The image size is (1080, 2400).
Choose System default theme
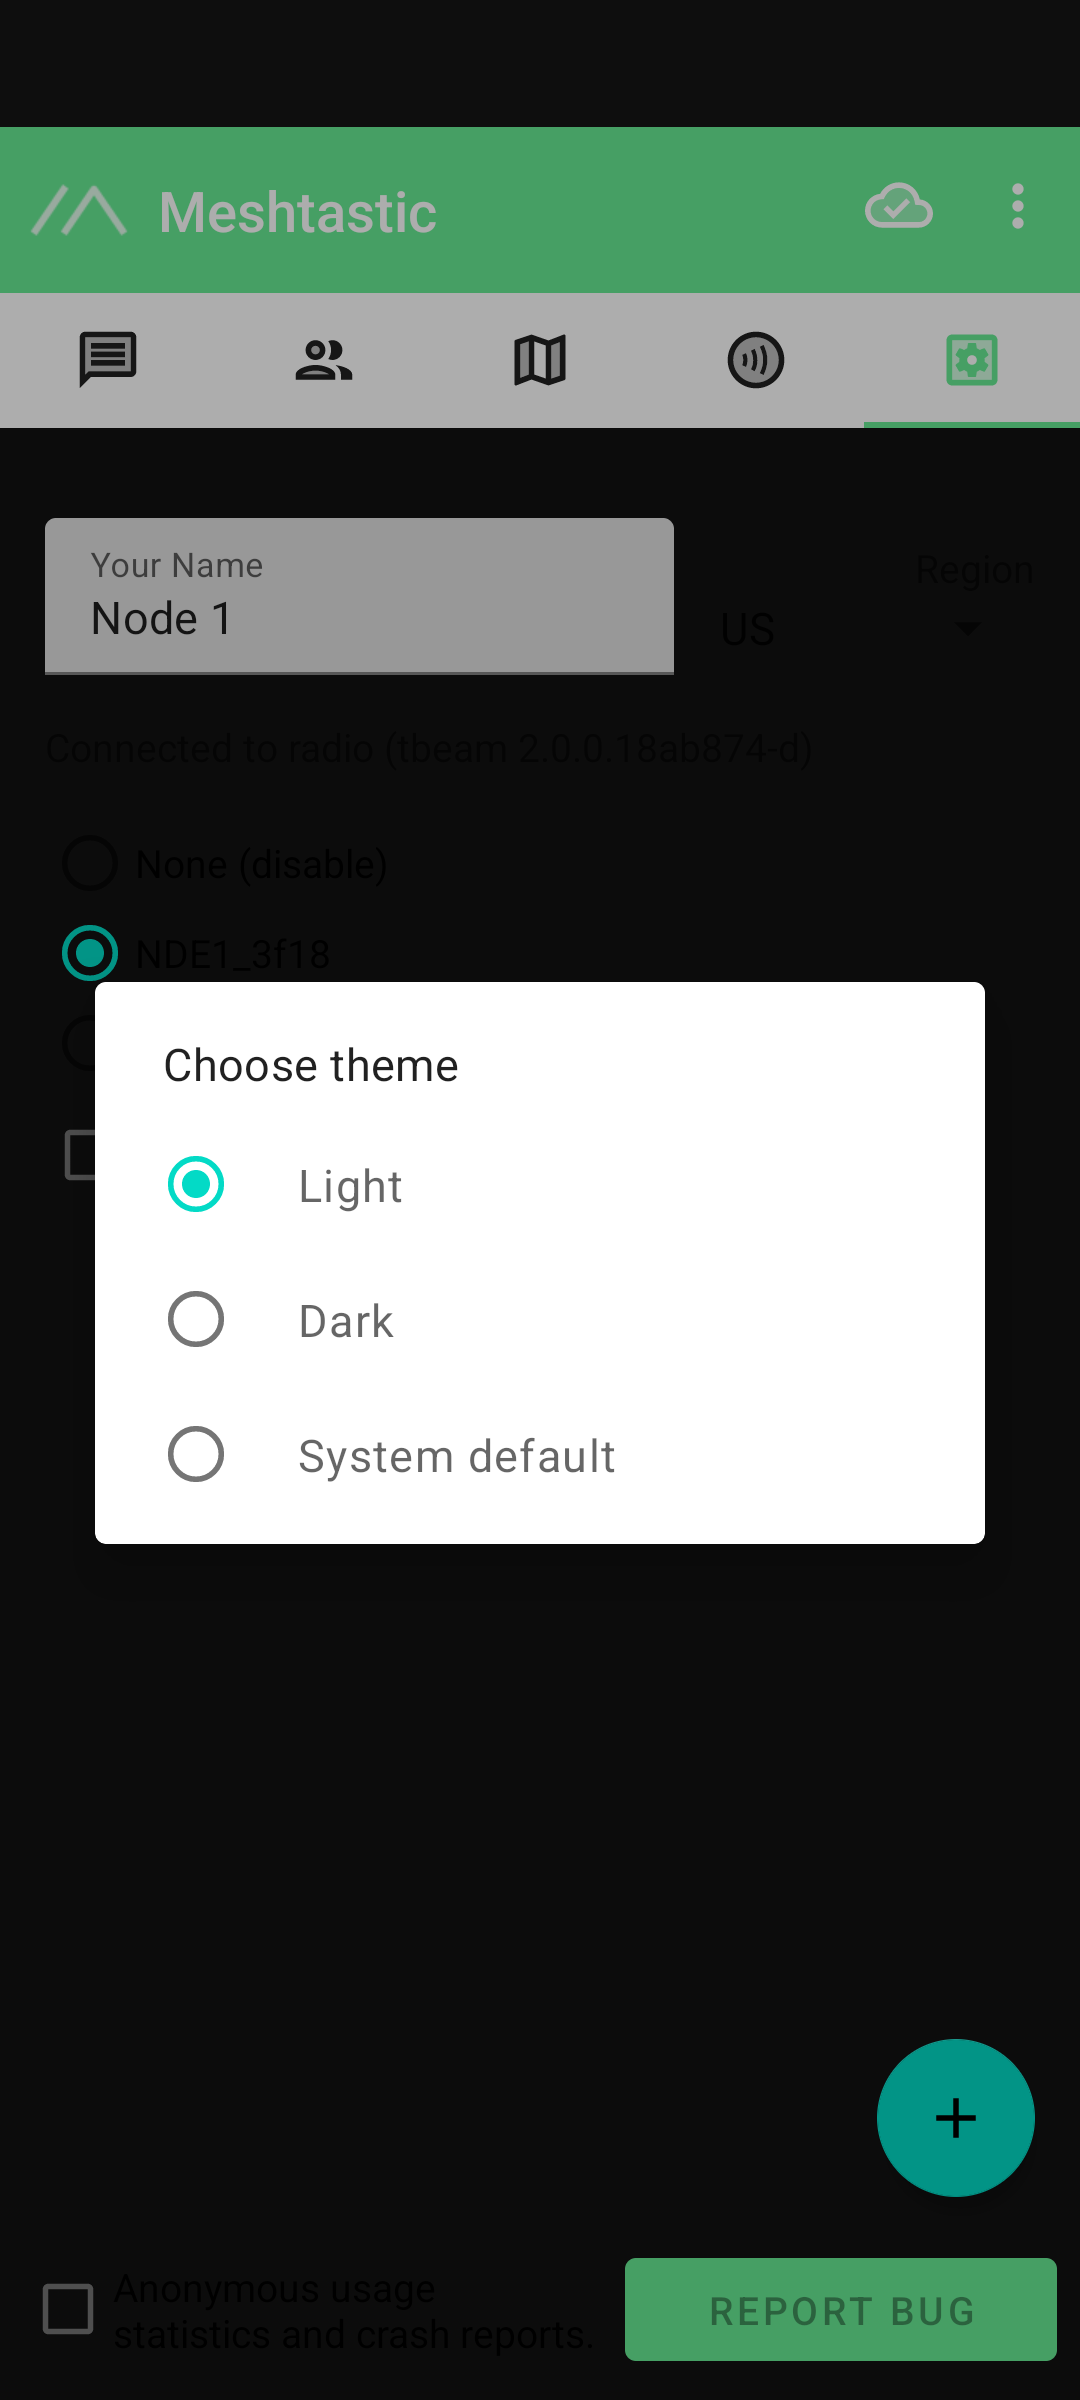[x=456, y=1455]
